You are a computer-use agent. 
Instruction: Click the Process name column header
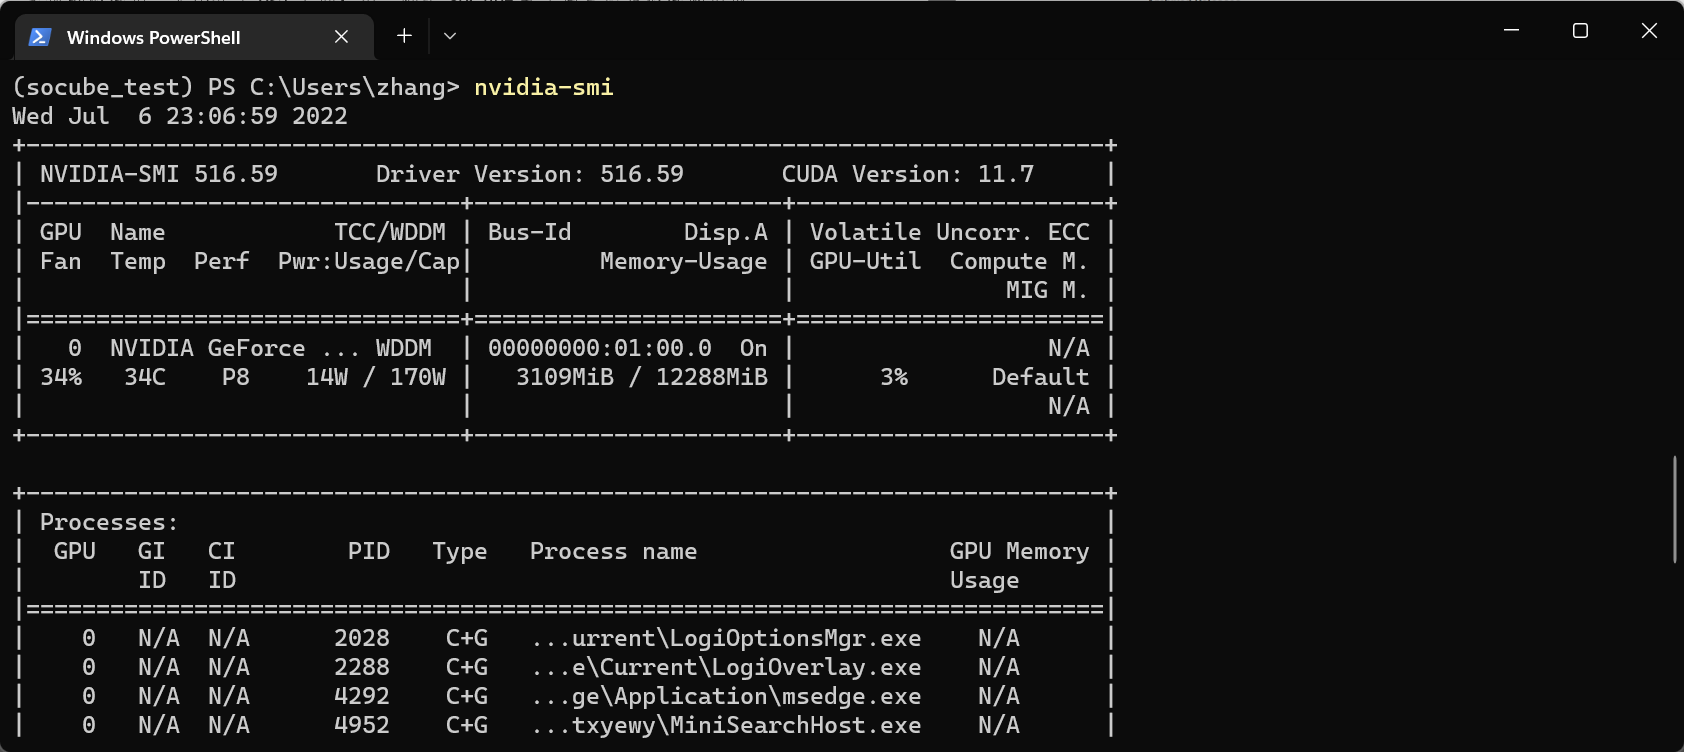coord(613,551)
